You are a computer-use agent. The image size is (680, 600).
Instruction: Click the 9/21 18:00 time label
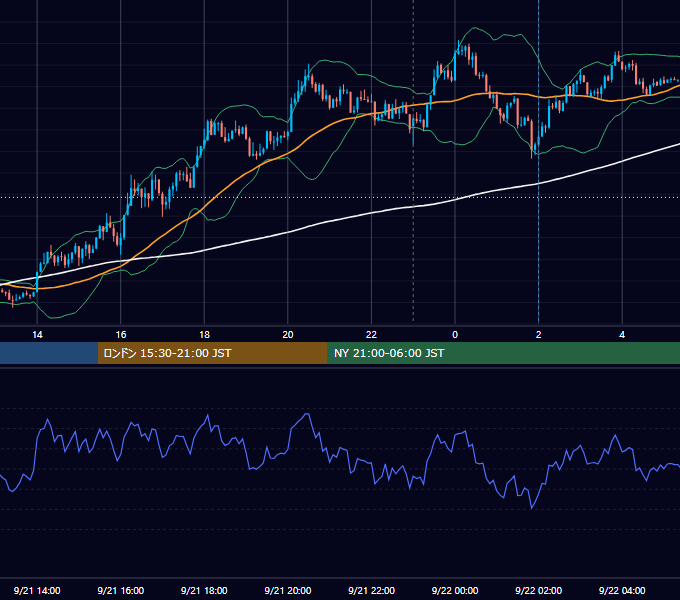tap(204, 590)
